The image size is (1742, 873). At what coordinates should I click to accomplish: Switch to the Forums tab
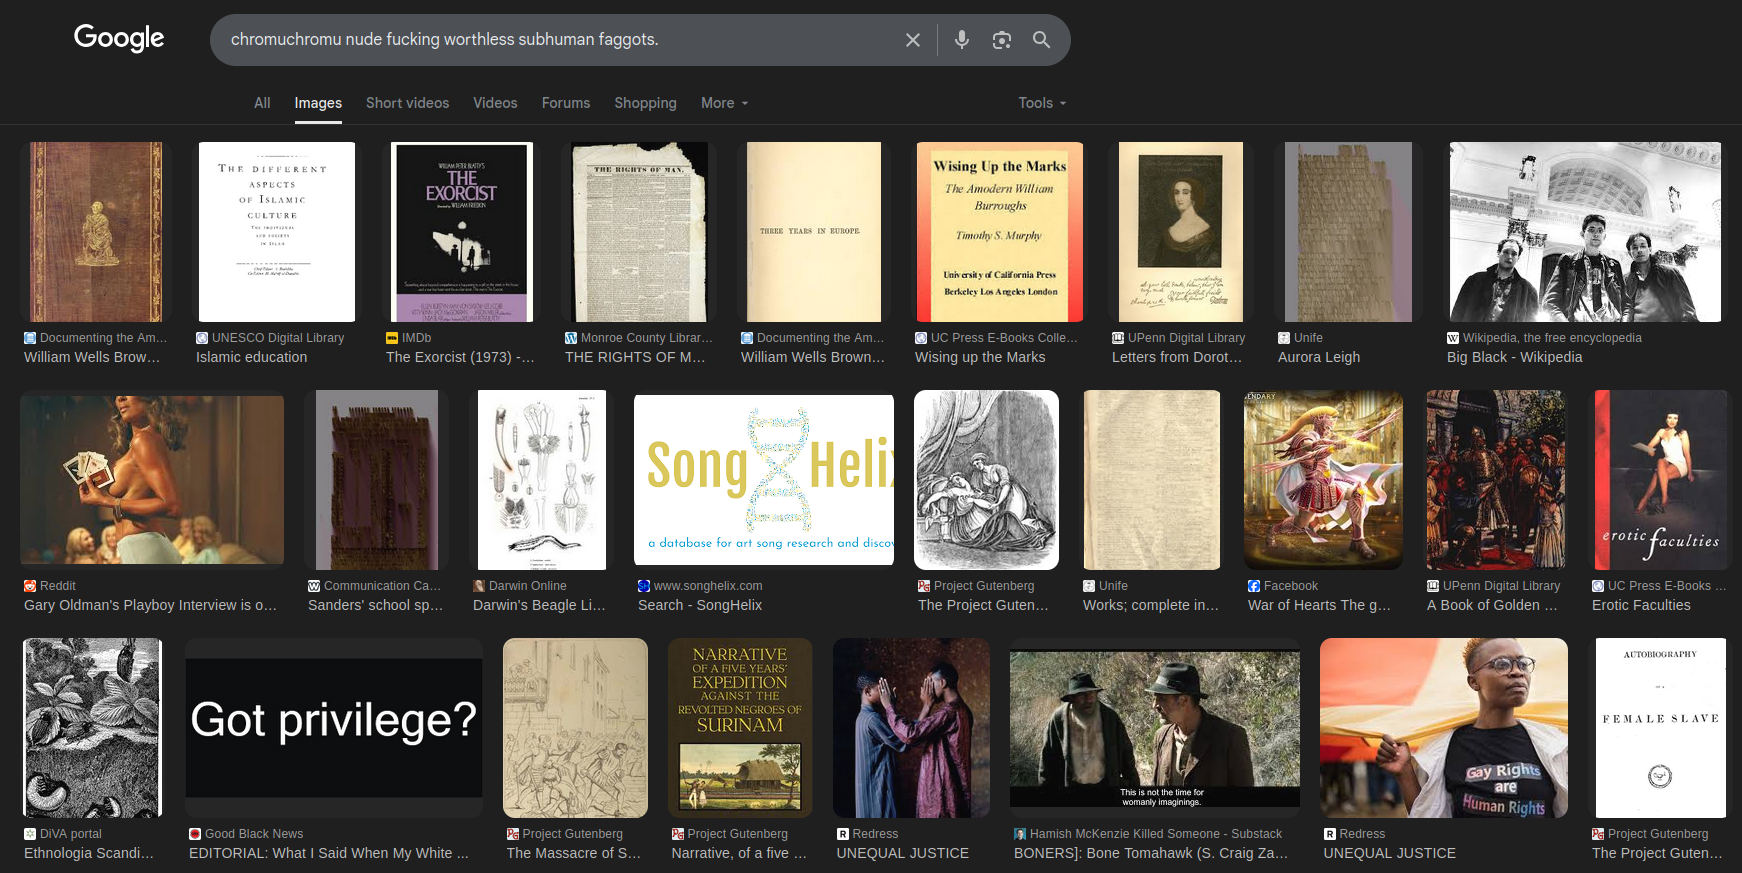[x=566, y=103]
